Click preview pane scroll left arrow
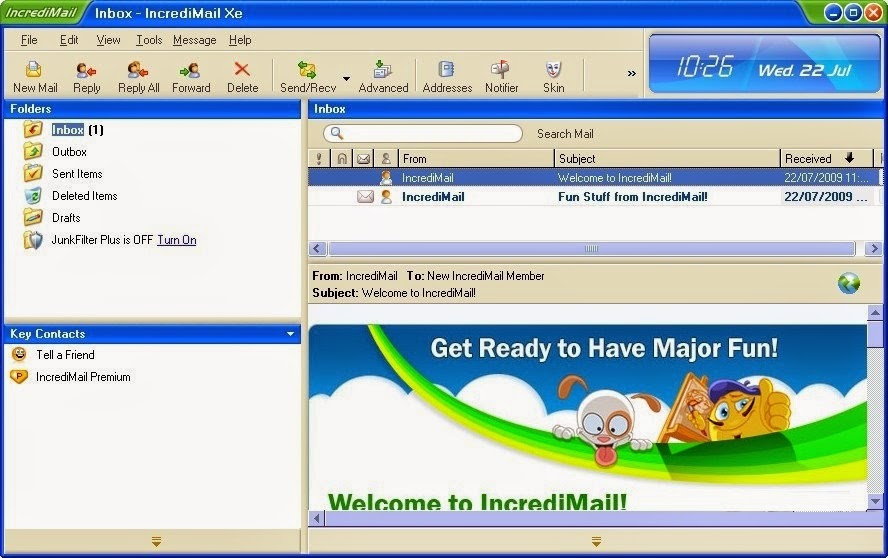The width and height of the screenshot is (888, 558). point(317,518)
